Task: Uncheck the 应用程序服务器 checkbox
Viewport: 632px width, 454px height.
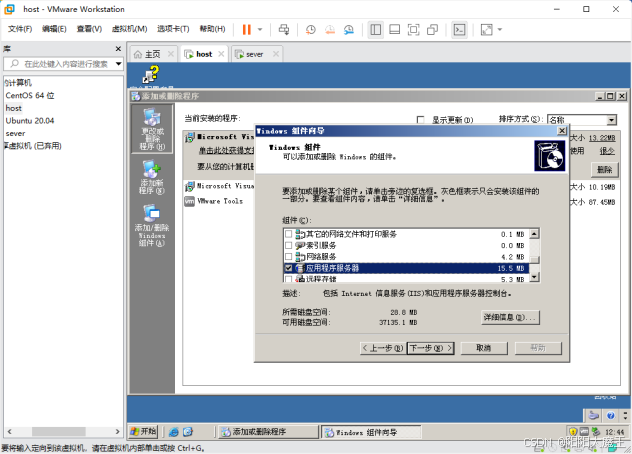Action: (x=289, y=268)
